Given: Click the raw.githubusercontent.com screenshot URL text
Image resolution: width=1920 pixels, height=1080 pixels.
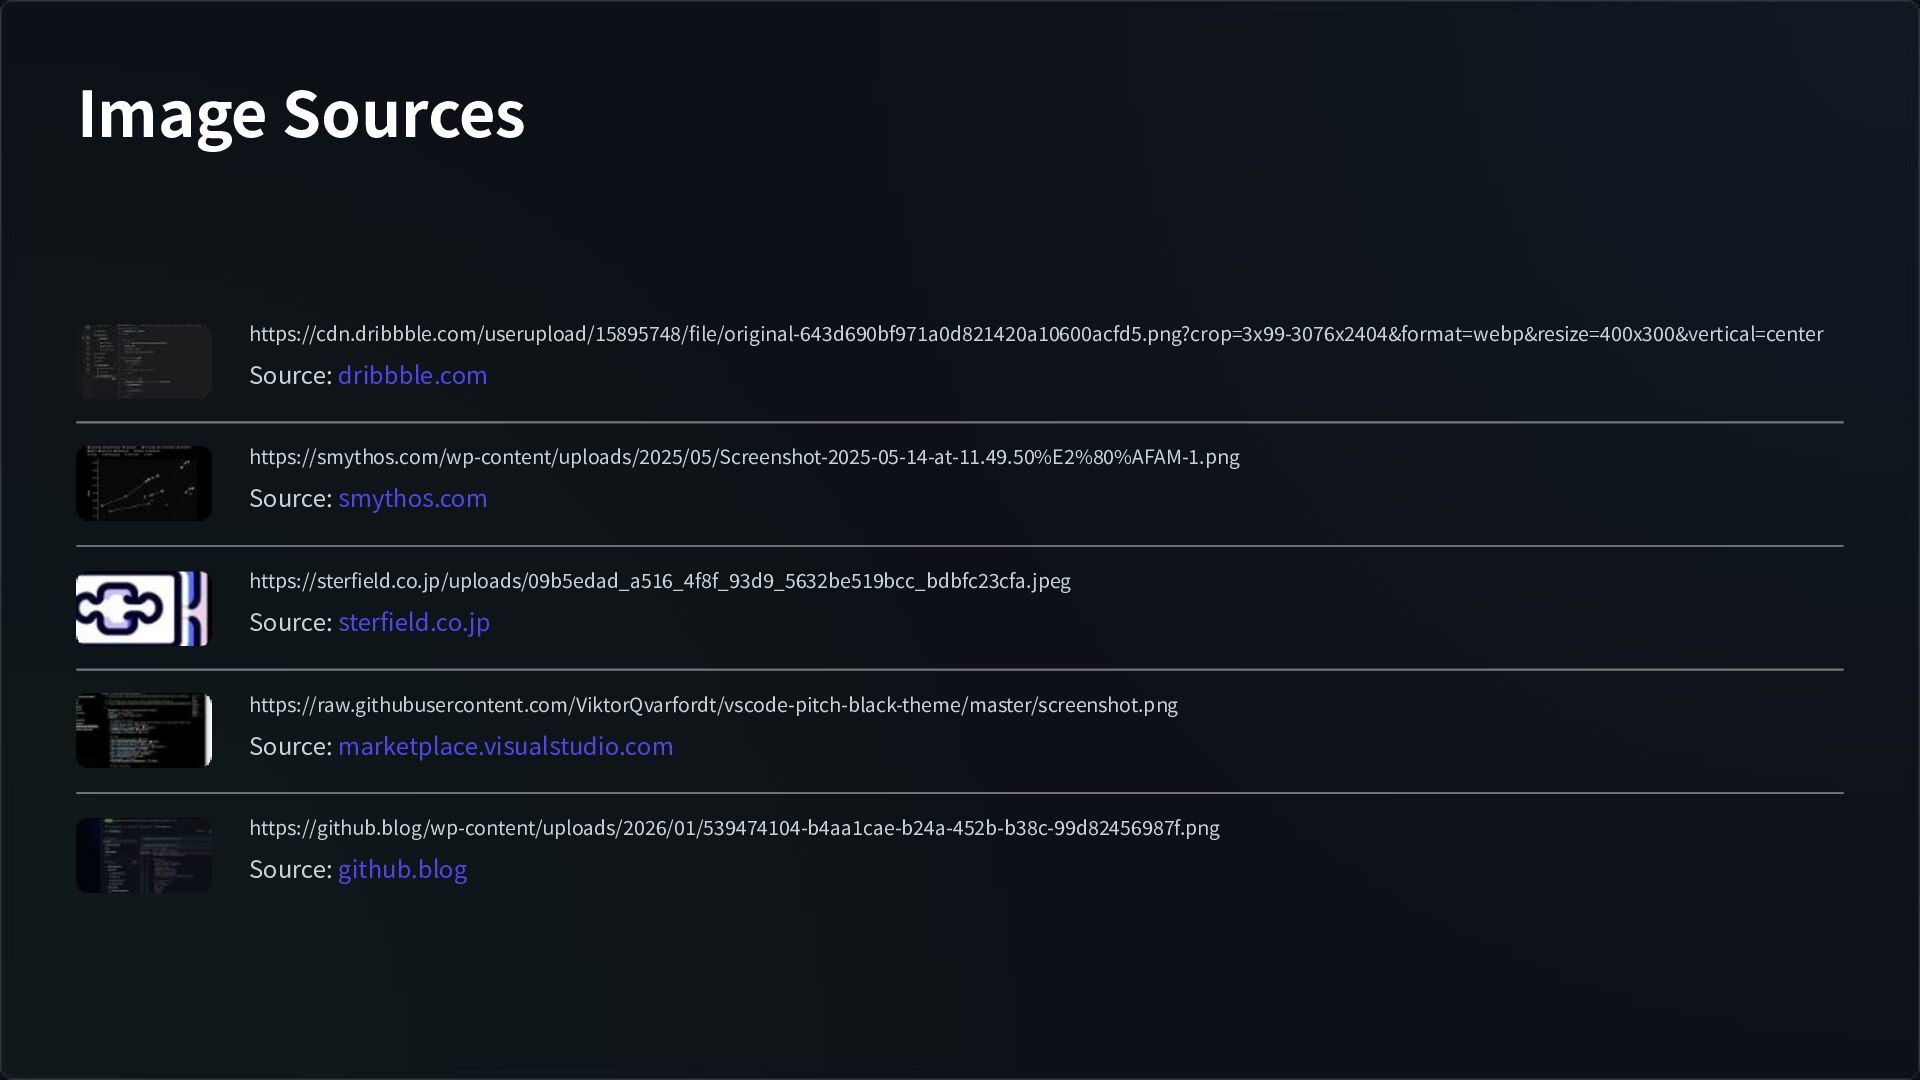Looking at the screenshot, I should click(713, 705).
